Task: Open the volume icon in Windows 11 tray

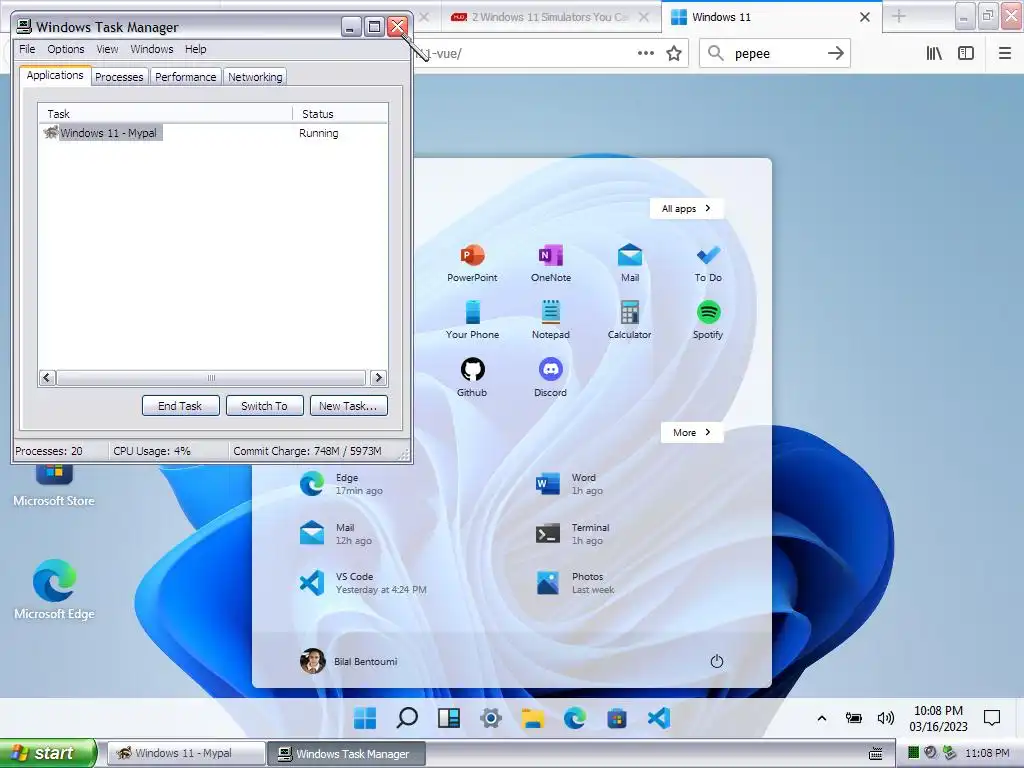Action: 886,718
